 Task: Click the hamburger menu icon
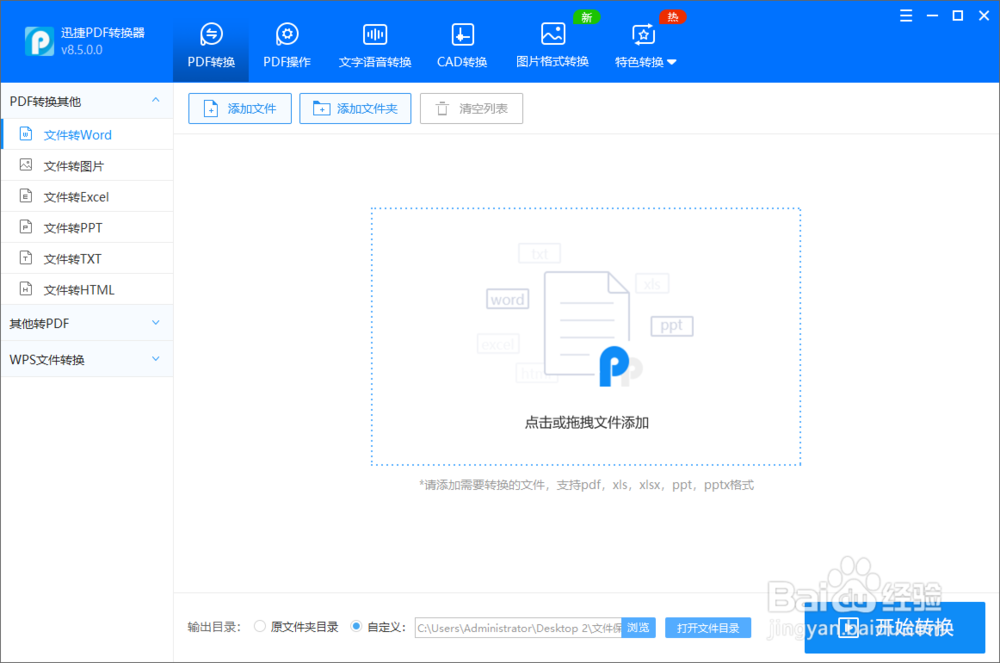[906, 16]
